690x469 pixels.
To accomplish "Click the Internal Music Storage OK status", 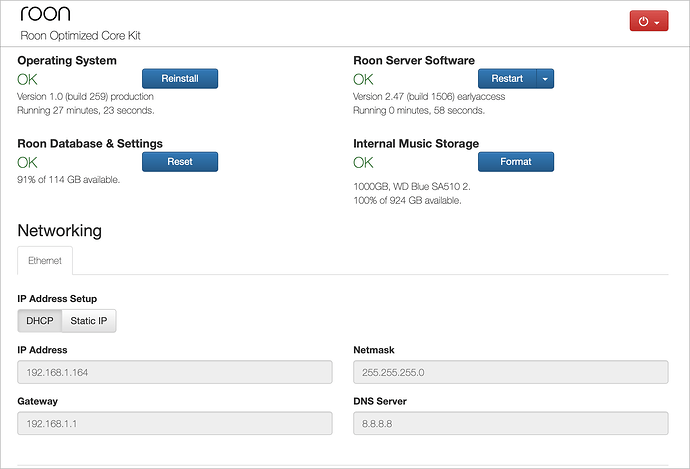I will (x=363, y=162).
